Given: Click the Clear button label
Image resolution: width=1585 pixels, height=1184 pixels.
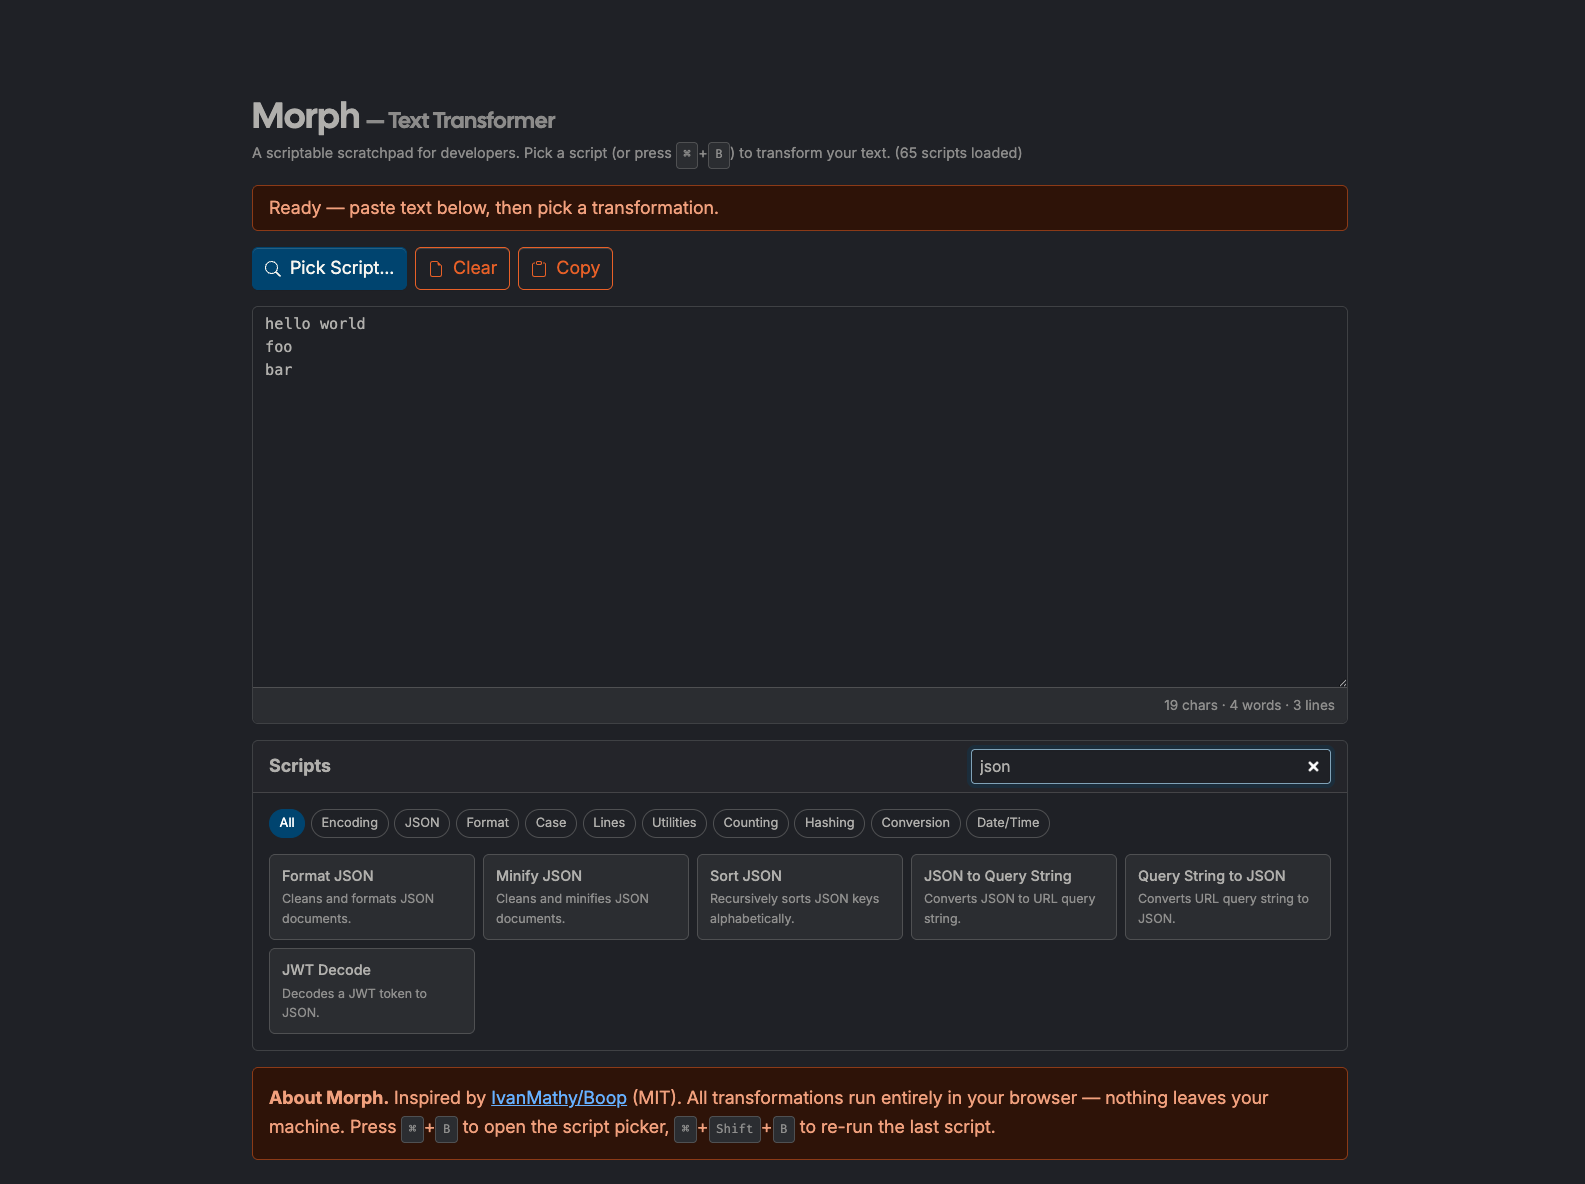Looking at the screenshot, I should point(475,268).
